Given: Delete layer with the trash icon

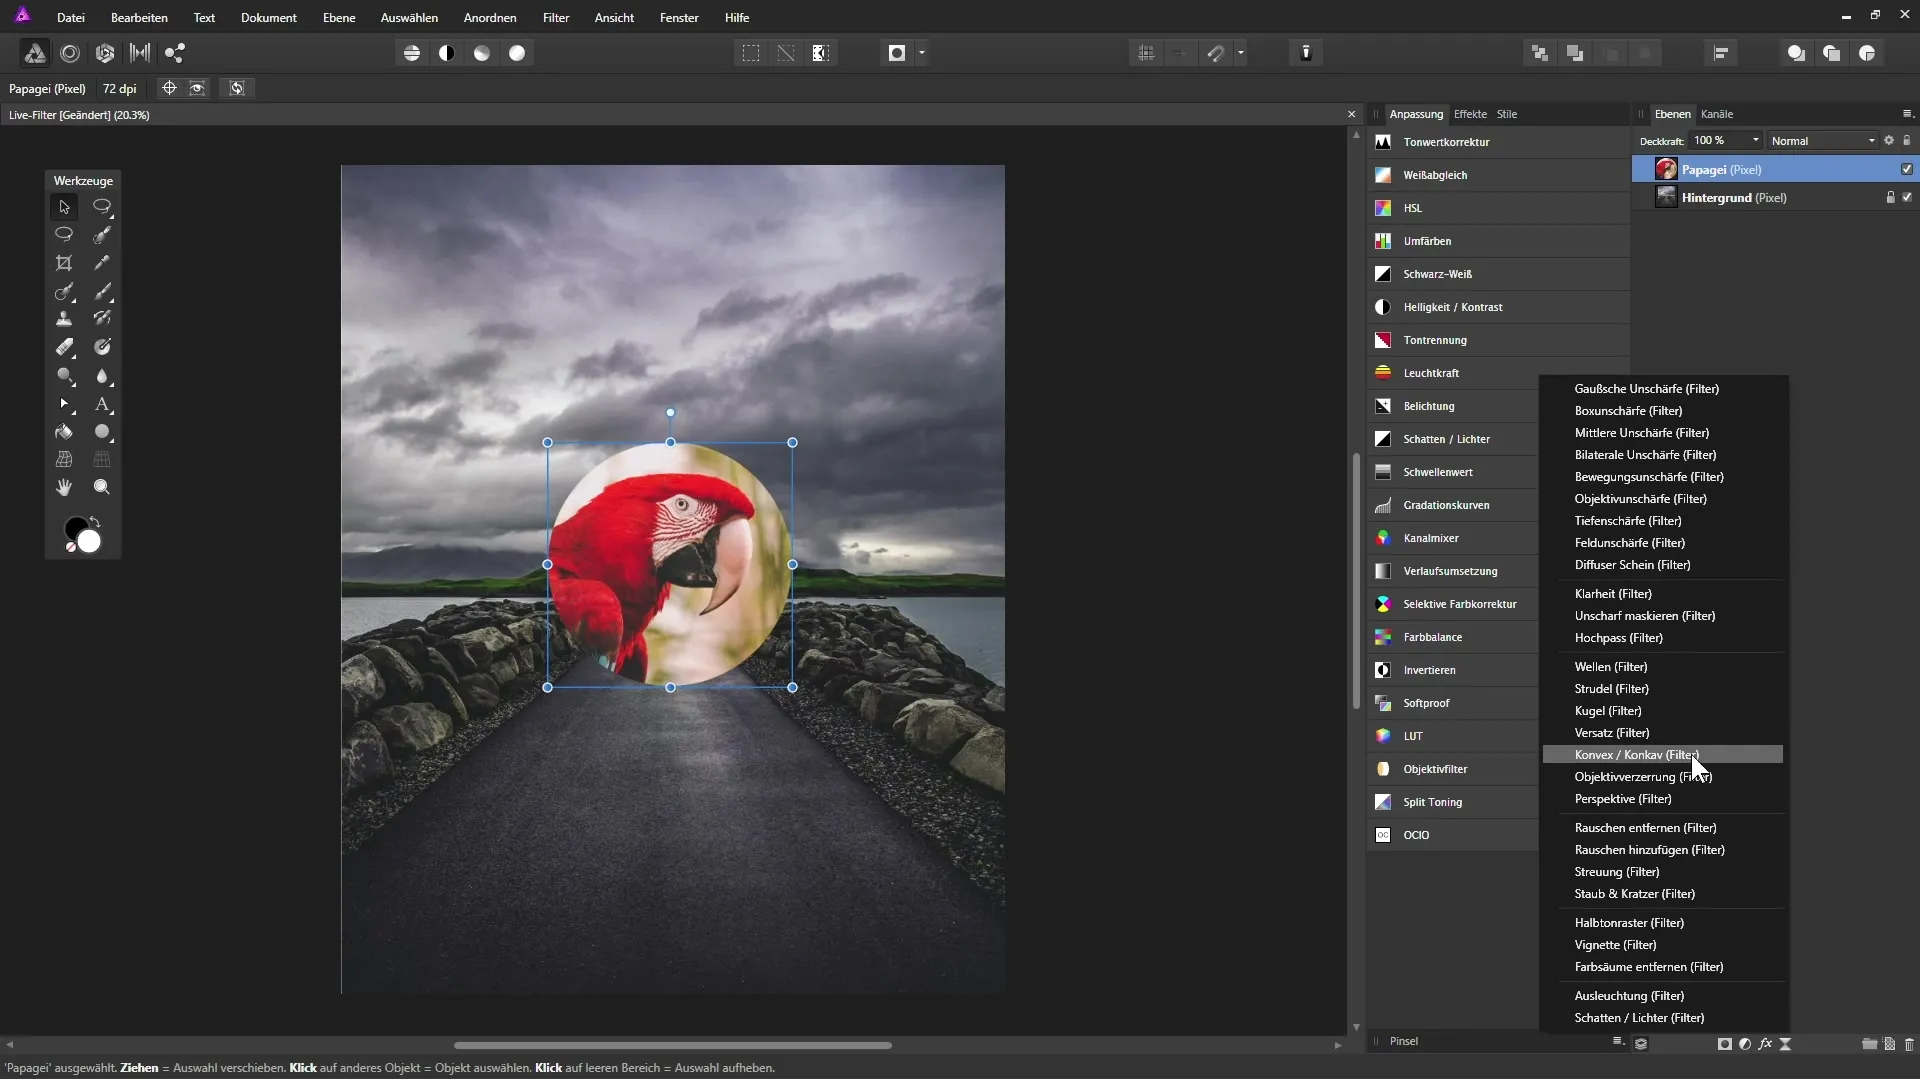Looking at the screenshot, I should tap(1909, 1043).
